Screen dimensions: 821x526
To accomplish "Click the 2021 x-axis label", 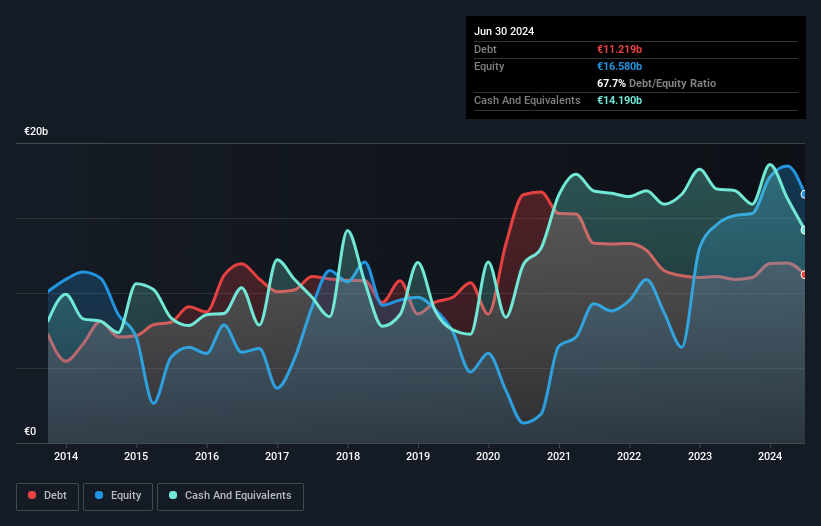I will (x=559, y=456).
